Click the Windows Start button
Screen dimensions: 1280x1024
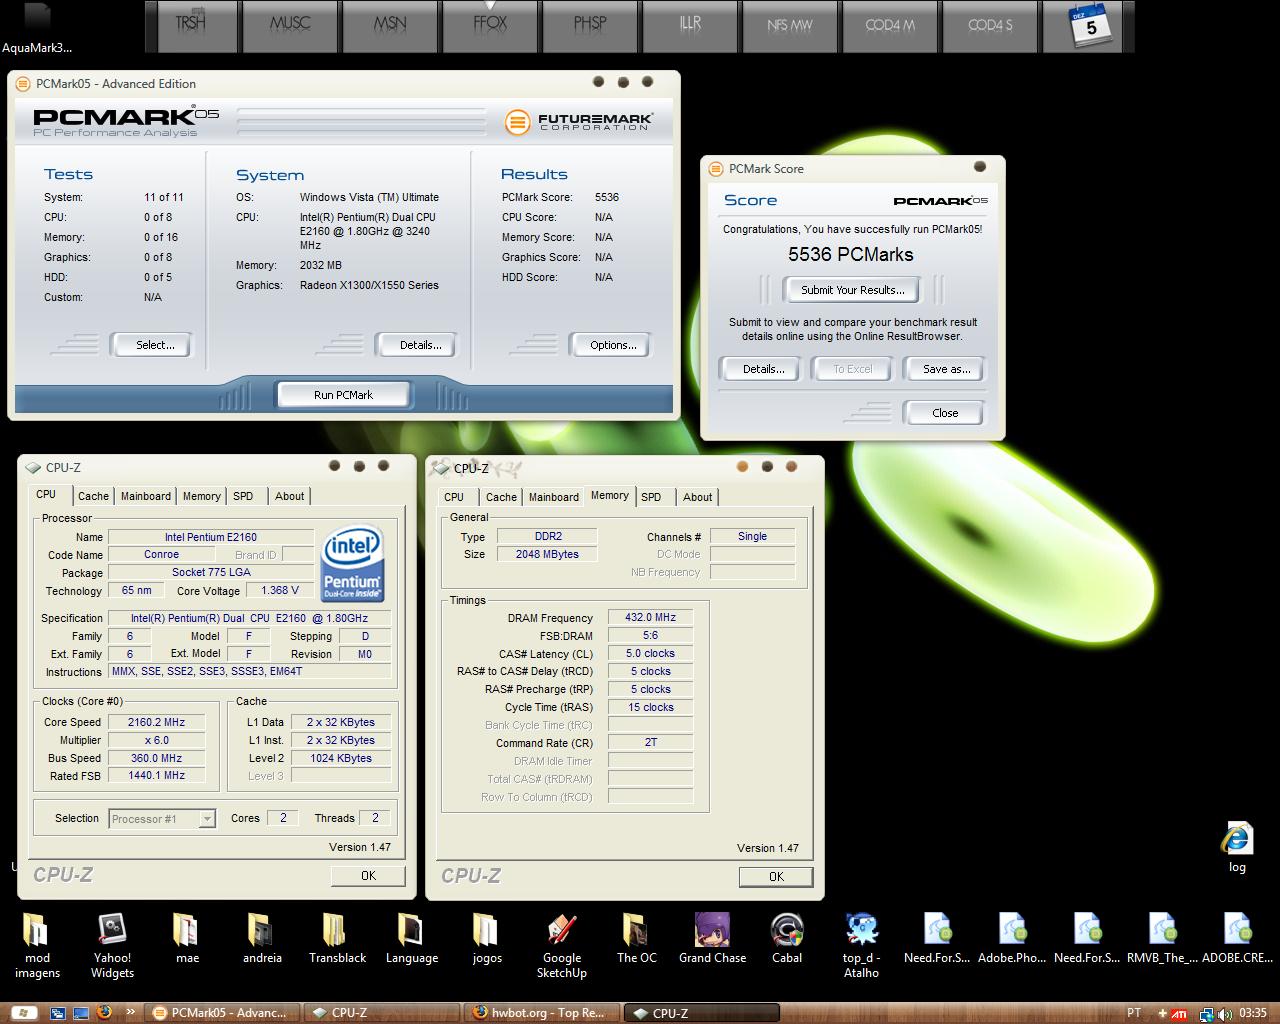point(23,1013)
